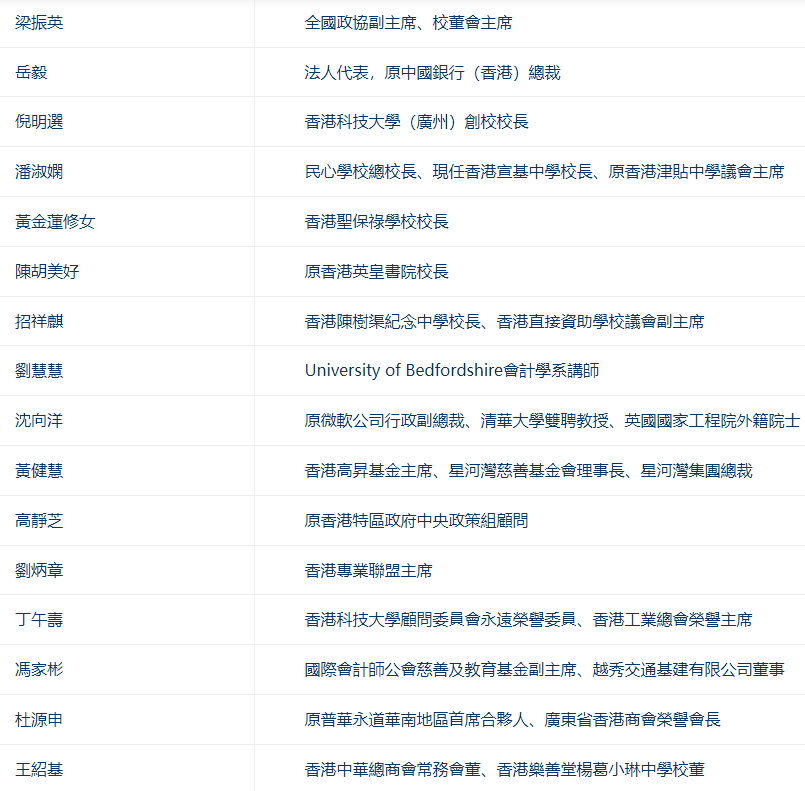Image resolution: width=805 pixels, height=791 pixels.
Task: Click the text 原香港特區政府中央政策組顧問
Action: click(416, 520)
